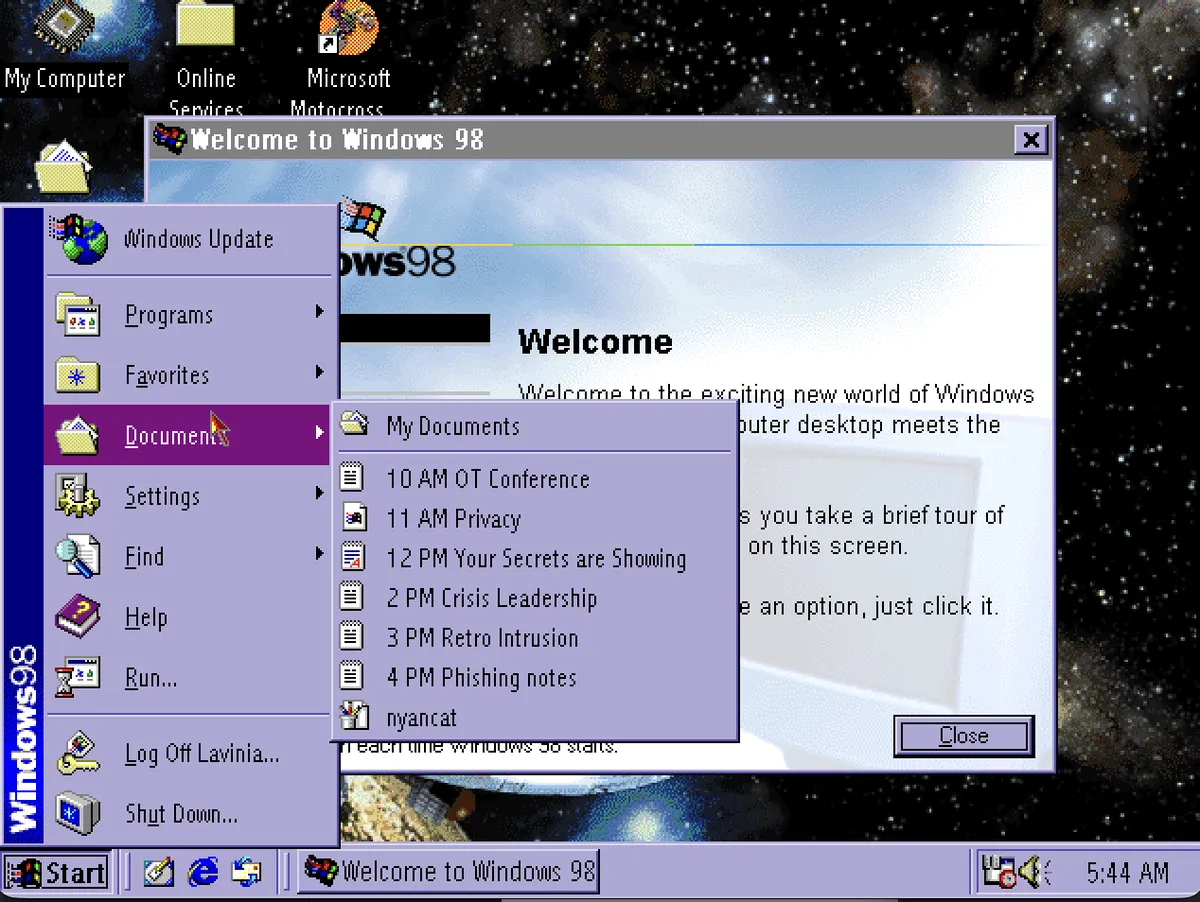This screenshot has height=902, width=1200.
Task: Click the Welcome to Windows 98 title bar
Action: 600,139
